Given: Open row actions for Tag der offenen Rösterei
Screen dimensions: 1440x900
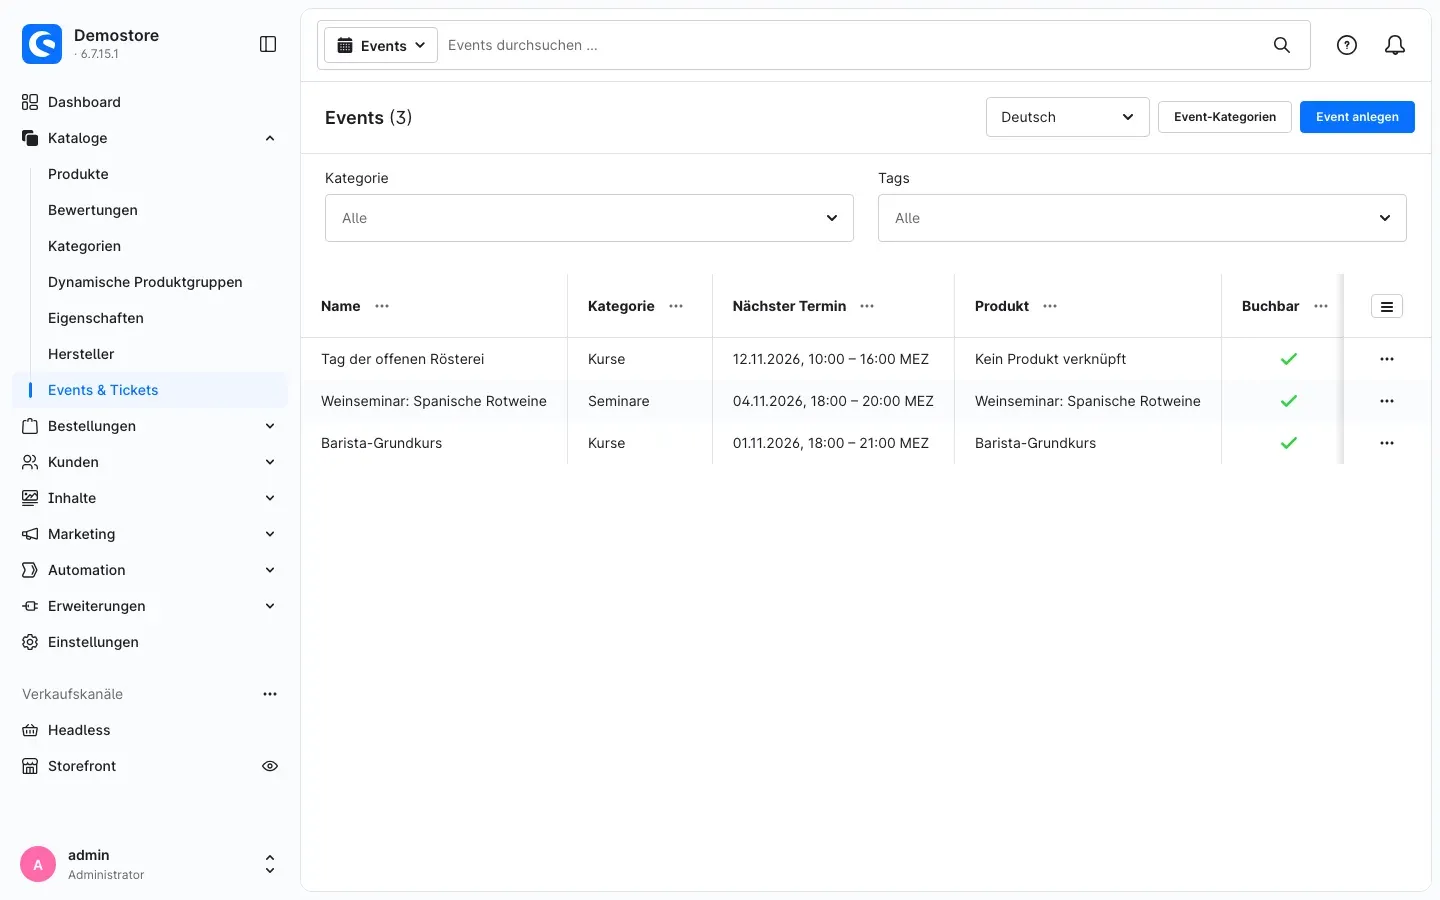Looking at the screenshot, I should click(x=1387, y=359).
